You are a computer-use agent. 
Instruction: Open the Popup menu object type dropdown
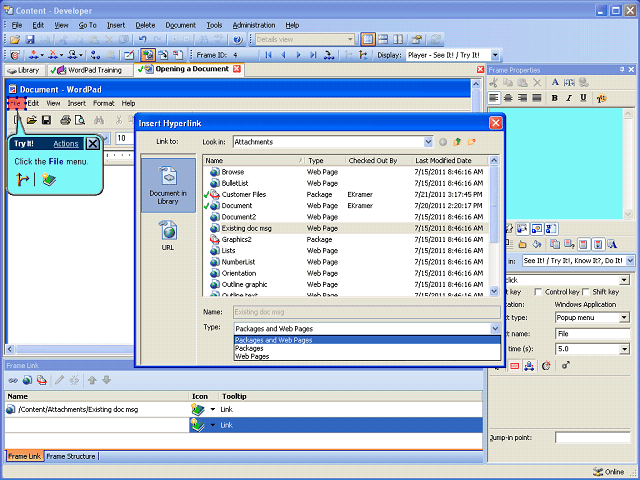[x=624, y=318]
